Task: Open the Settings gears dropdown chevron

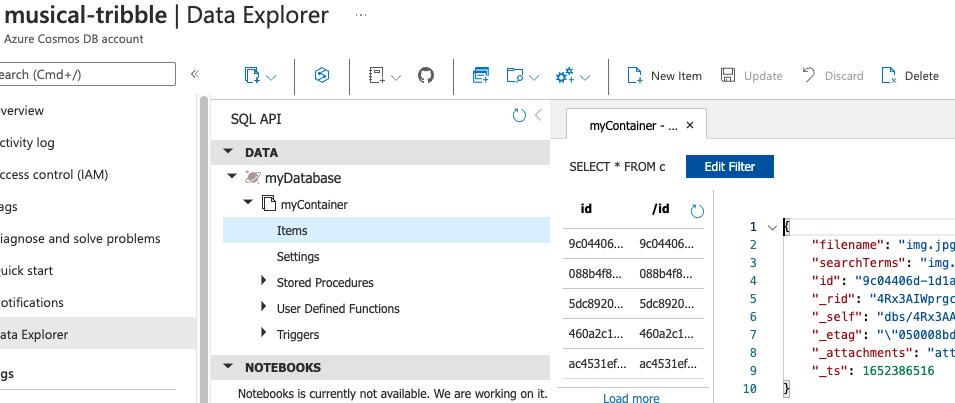Action: [x=585, y=77]
